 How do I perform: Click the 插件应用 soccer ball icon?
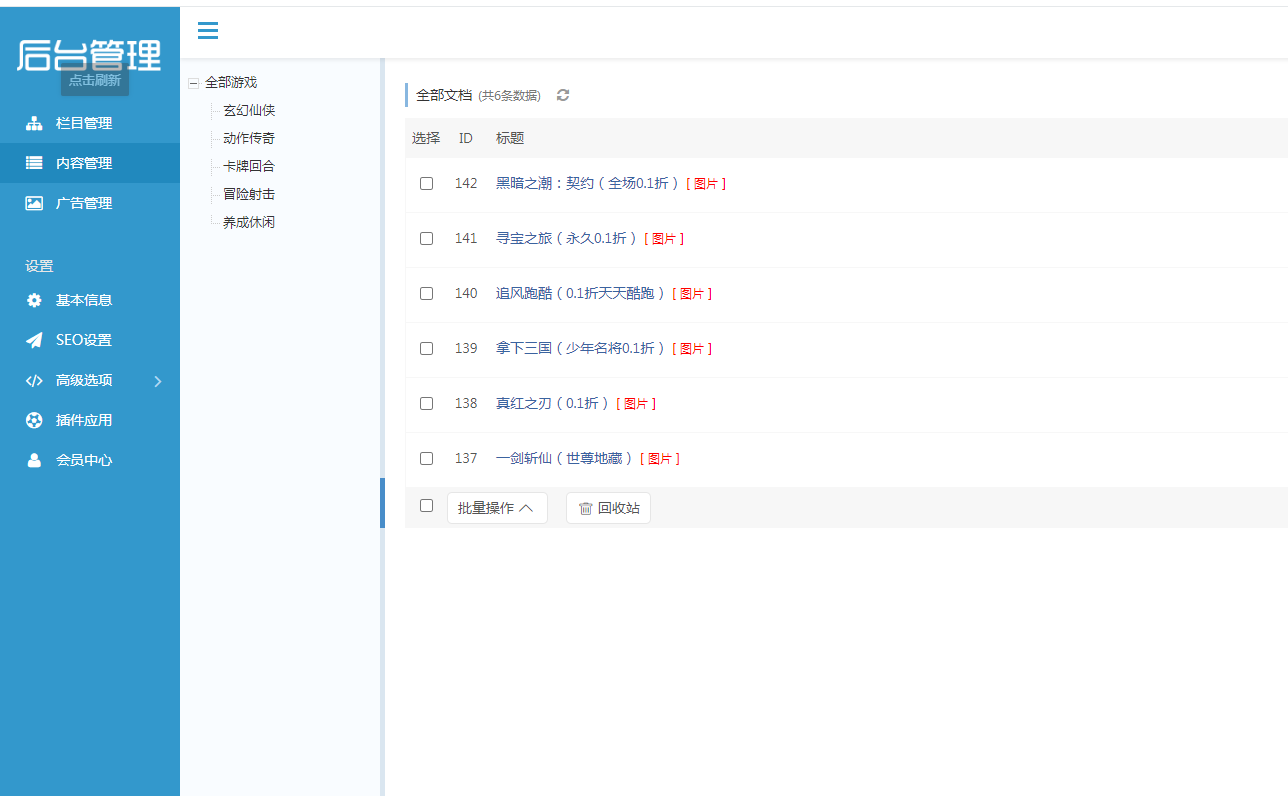coord(34,420)
